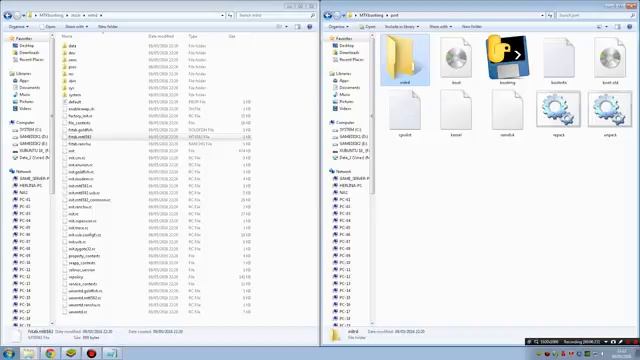
Task: Open Chrome from the taskbar
Action: tap(51, 353)
